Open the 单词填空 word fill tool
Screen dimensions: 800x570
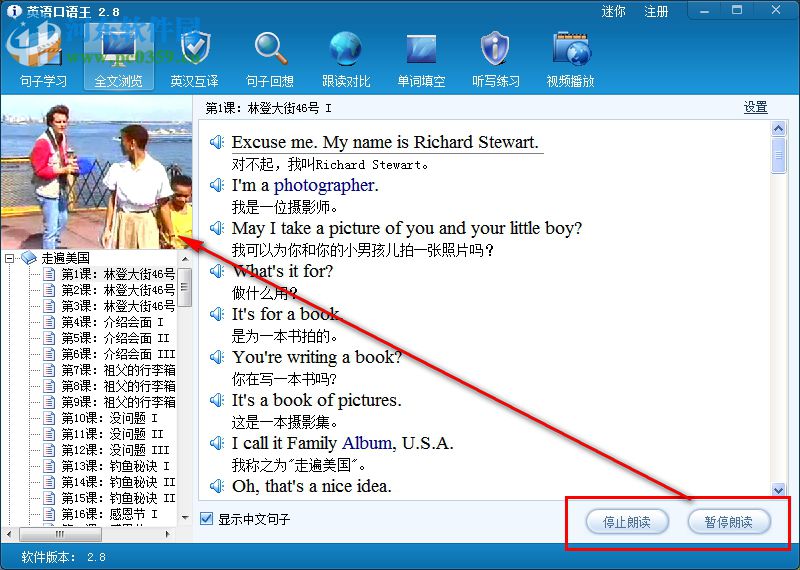[x=421, y=60]
